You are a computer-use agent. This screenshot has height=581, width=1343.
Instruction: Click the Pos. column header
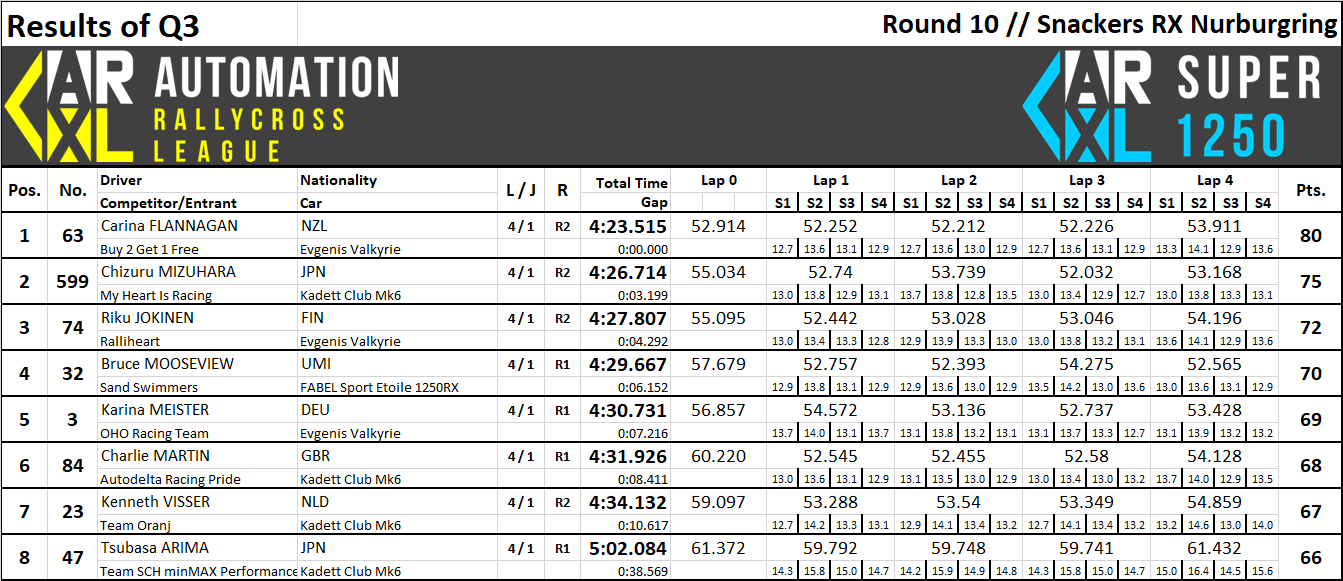pyautogui.click(x=24, y=190)
